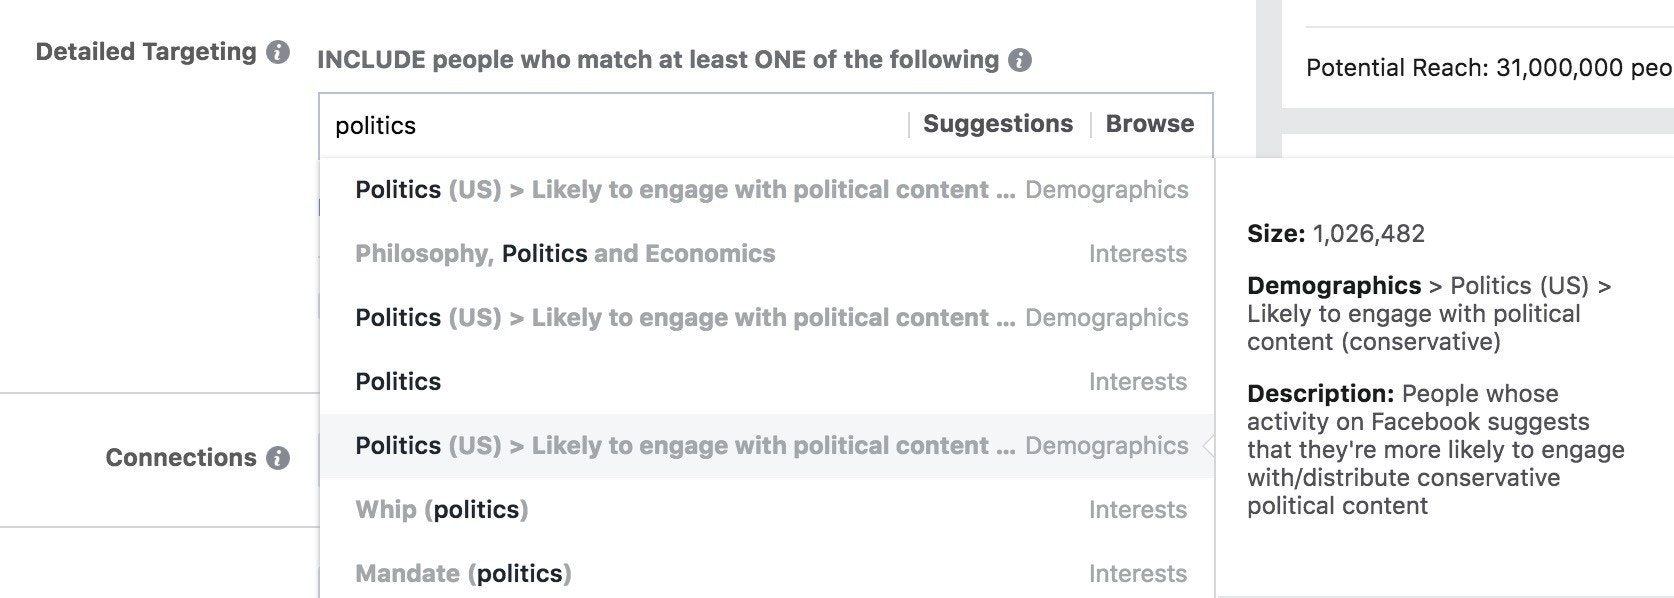Choose the Politics Interests suggestion
The image size is (1674, 598).
coord(397,381)
